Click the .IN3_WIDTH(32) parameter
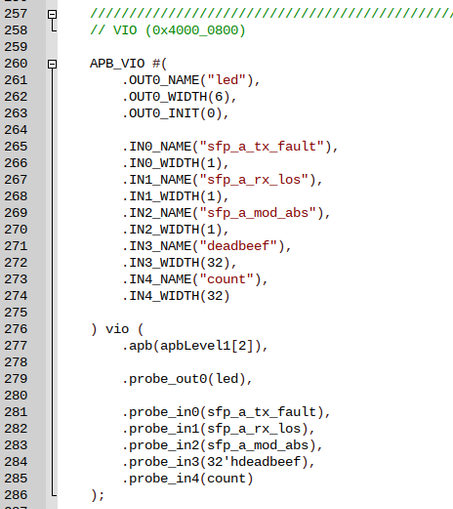Viewport: 453px width, 509px height. click(x=176, y=263)
